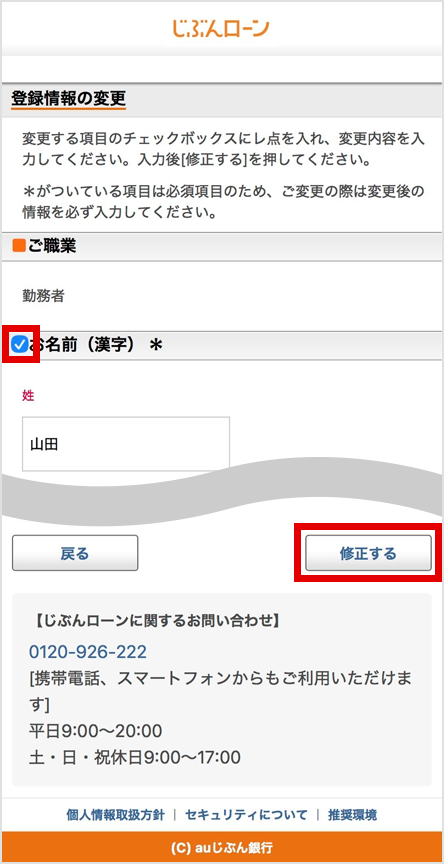This screenshot has width=444, height=864.
Task: Click the 土・日・祝休日9:00〜17:00 hours text
Action: coord(134,757)
